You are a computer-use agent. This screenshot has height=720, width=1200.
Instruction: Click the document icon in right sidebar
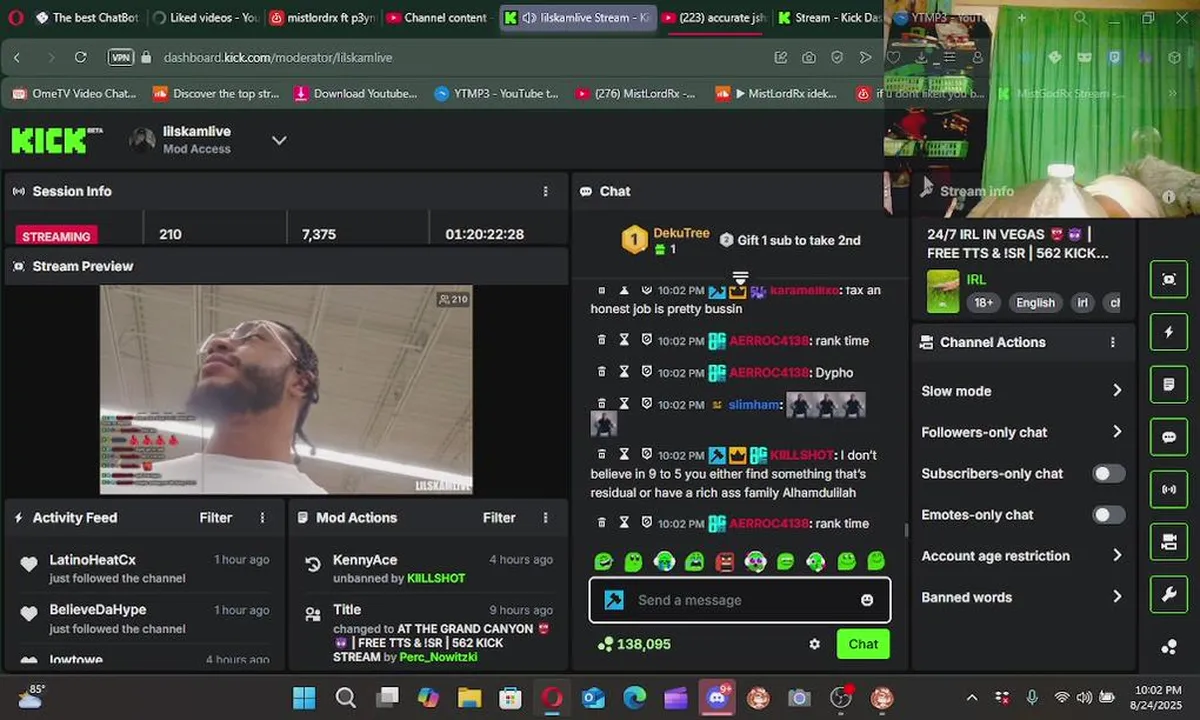pos(1169,384)
